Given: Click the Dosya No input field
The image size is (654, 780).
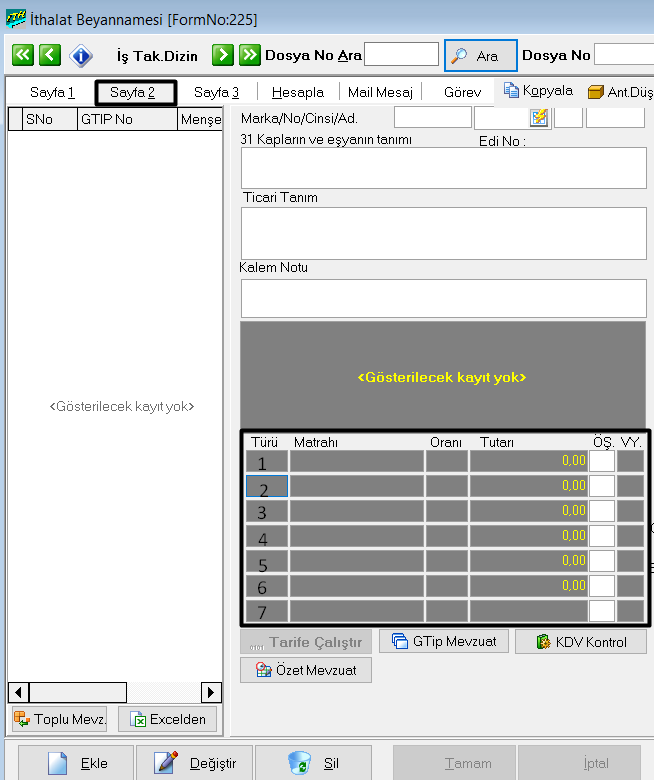Looking at the screenshot, I should click(624, 54).
